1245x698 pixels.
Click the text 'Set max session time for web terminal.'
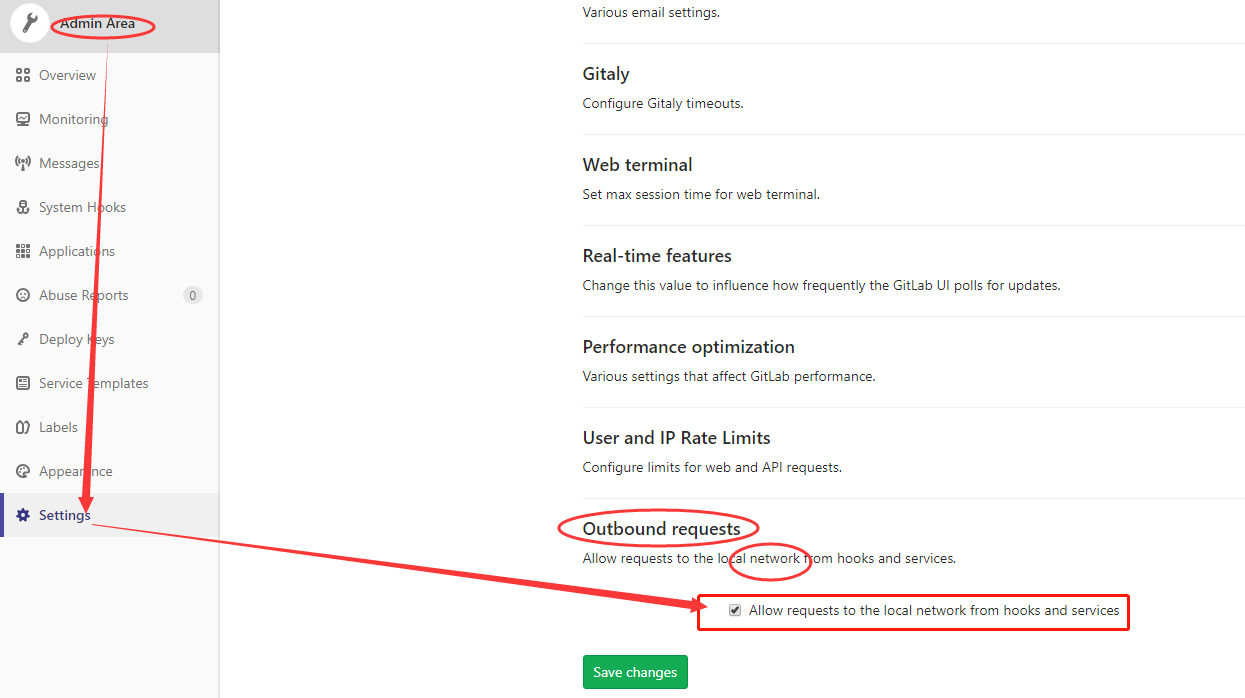pyautogui.click(x=701, y=194)
